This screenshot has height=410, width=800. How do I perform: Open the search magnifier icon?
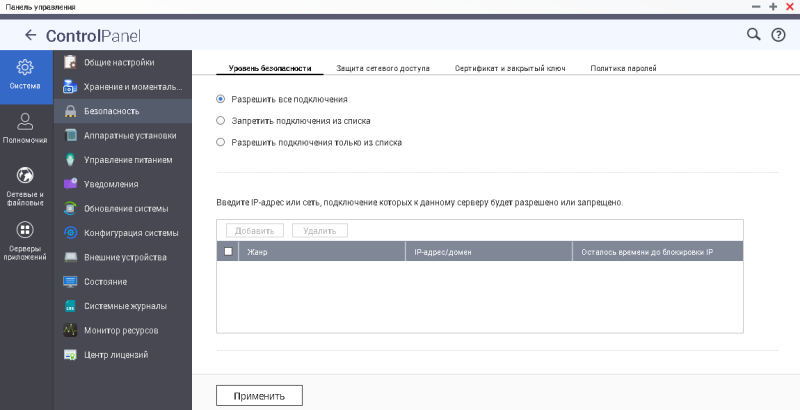click(754, 35)
